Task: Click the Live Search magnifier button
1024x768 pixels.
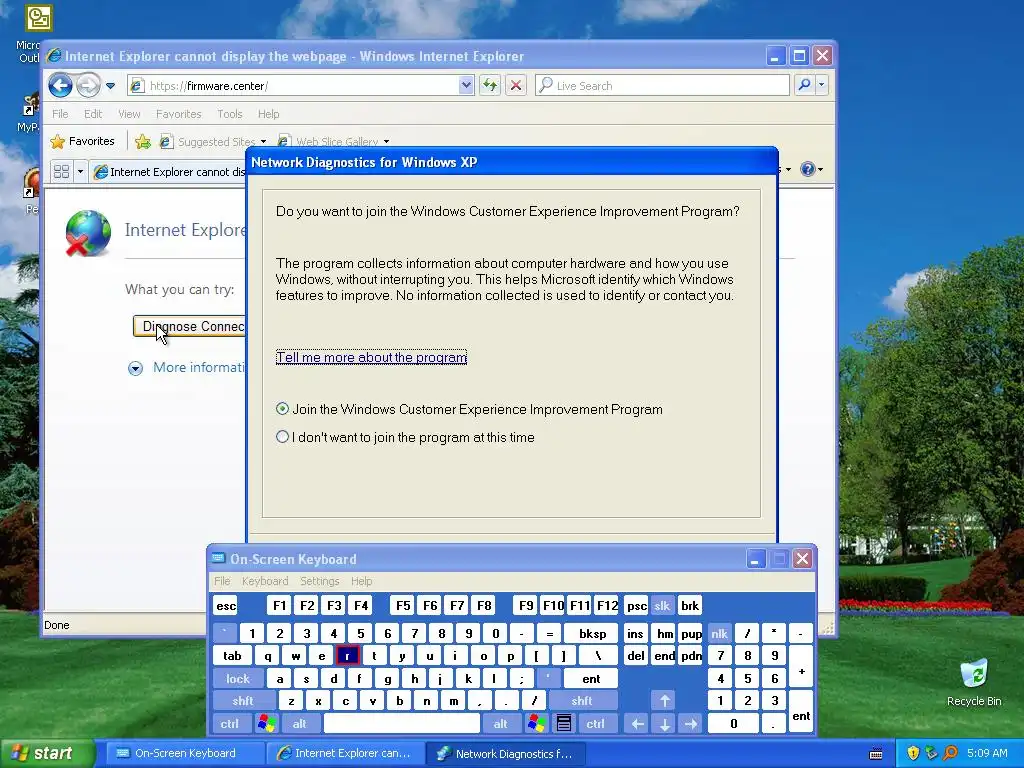Action: (x=805, y=85)
